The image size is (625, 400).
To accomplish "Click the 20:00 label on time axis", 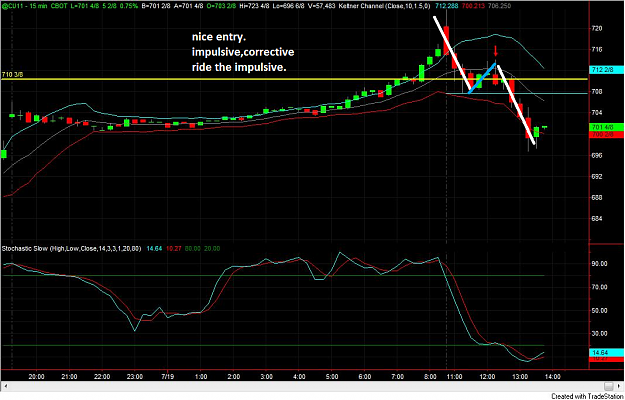I will coord(37,376).
